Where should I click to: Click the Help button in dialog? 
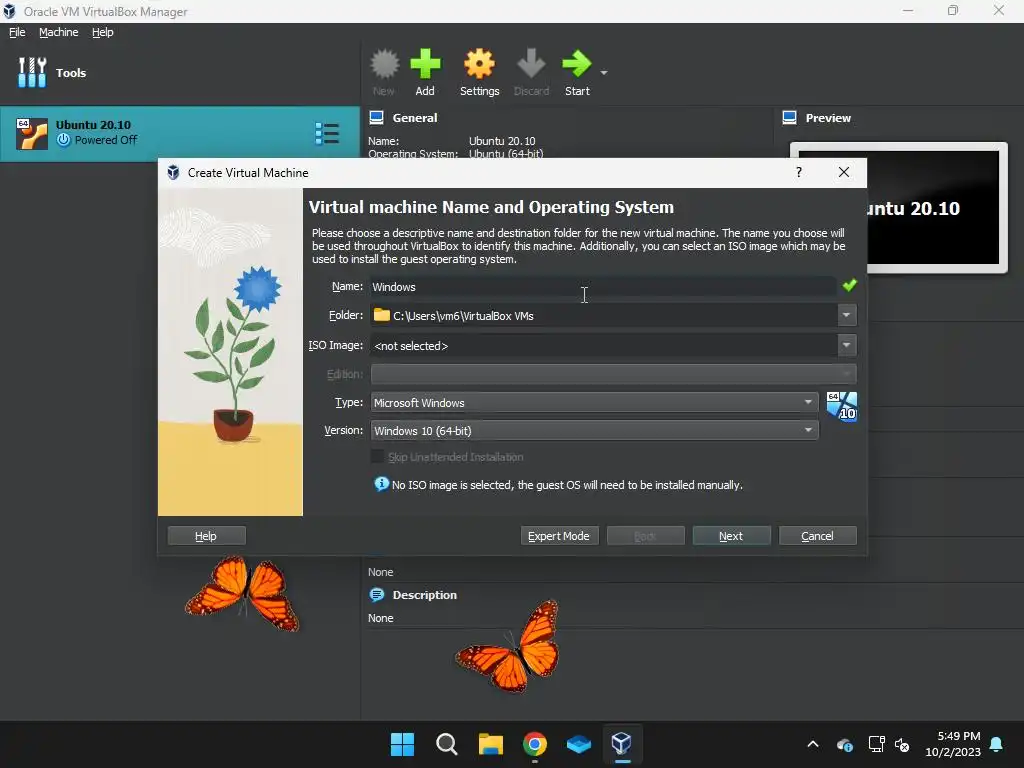[x=206, y=536]
